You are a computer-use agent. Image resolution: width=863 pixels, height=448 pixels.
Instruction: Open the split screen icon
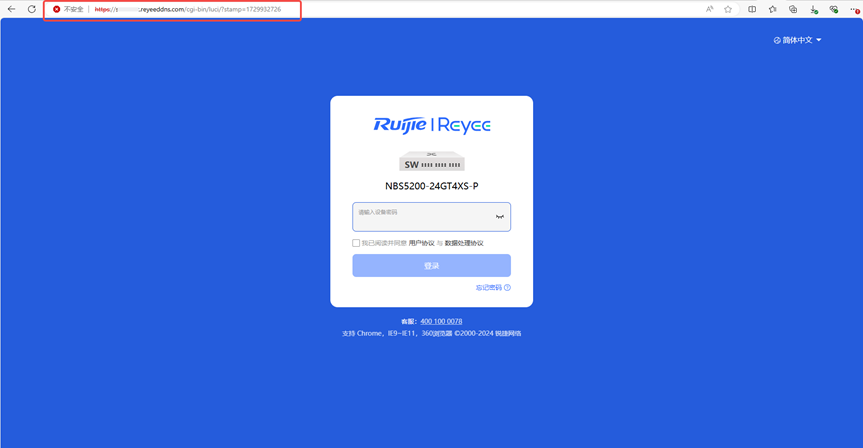point(752,9)
